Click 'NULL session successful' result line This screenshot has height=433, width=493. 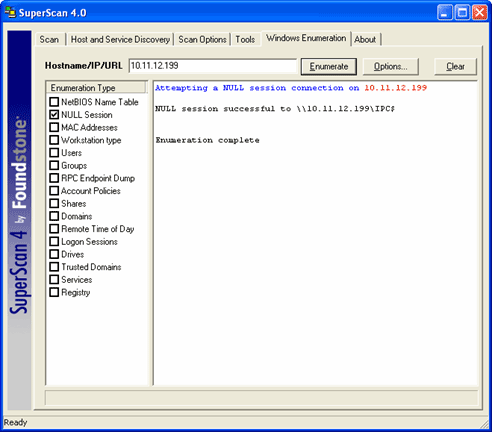coord(275,109)
